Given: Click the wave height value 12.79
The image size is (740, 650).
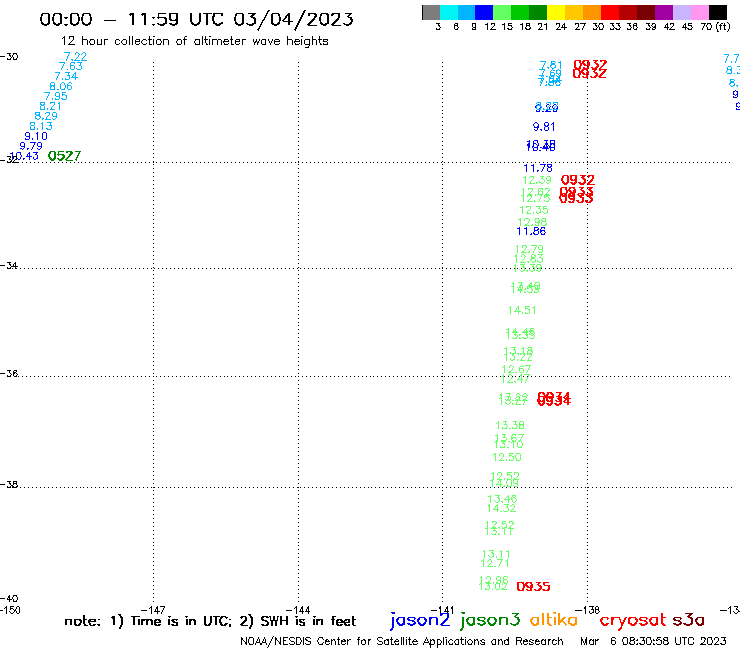Looking at the screenshot, I should [x=529, y=249].
